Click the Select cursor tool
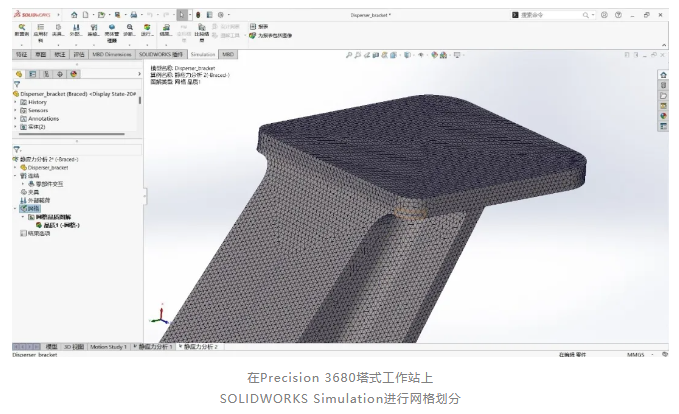The height and width of the screenshot is (414, 679). (x=182, y=15)
